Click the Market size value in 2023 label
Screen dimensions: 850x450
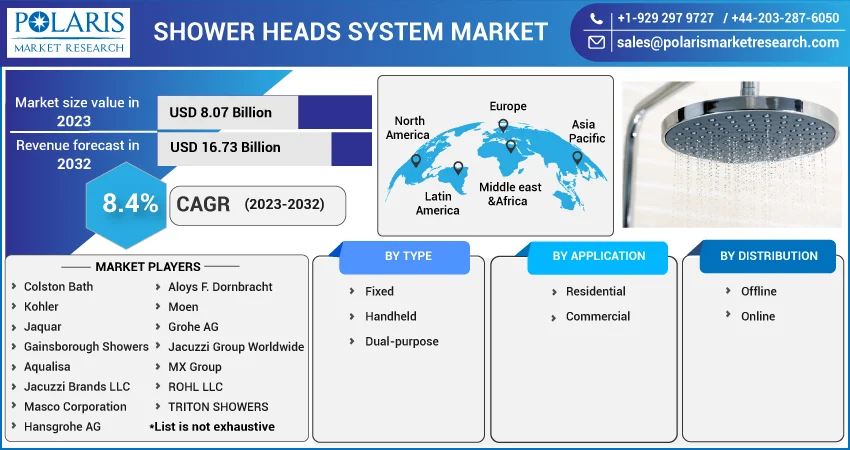76,111
